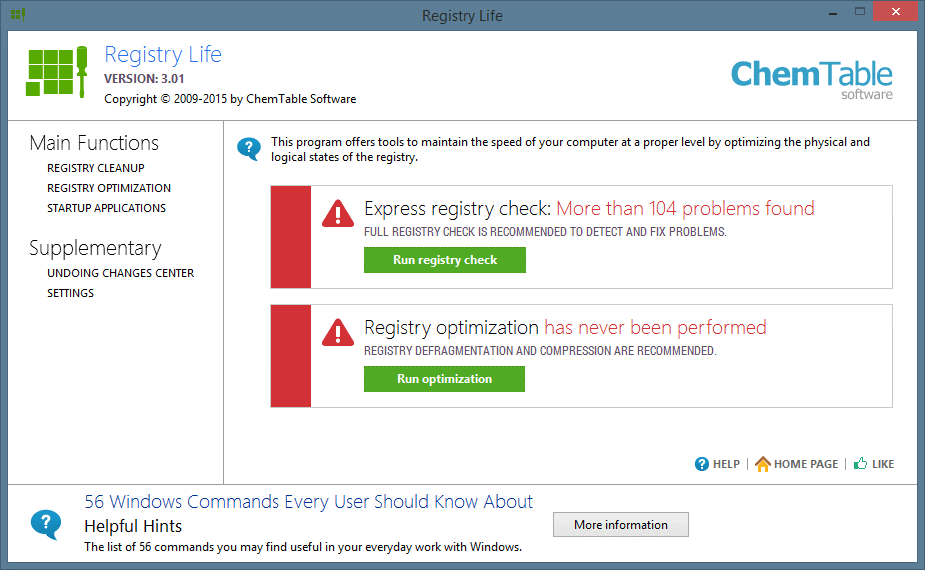Image resolution: width=925 pixels, height=570 pixels.
Task: Click the 'More than 104 problems found' text
Action: click(685, 208)
